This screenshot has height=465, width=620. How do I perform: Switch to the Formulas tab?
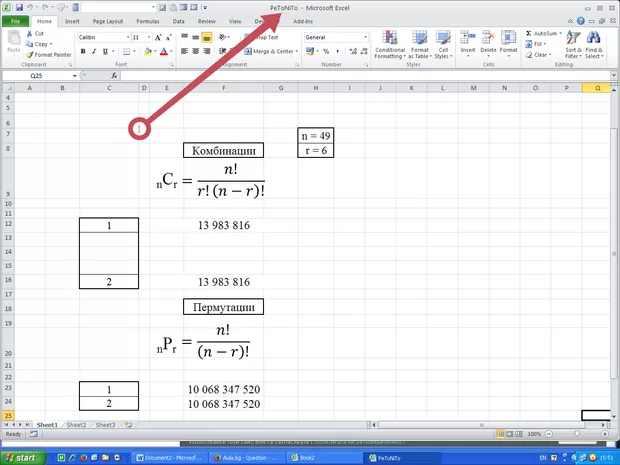[148, 21]
